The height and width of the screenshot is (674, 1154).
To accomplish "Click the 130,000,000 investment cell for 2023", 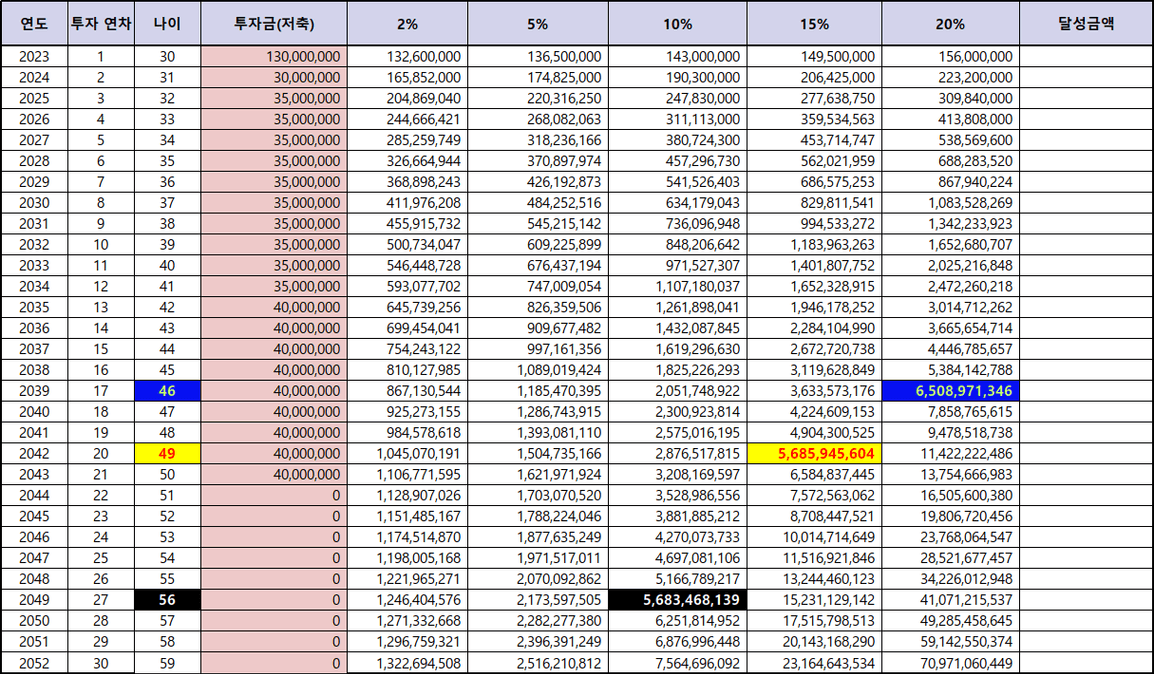I will point(273,57).
